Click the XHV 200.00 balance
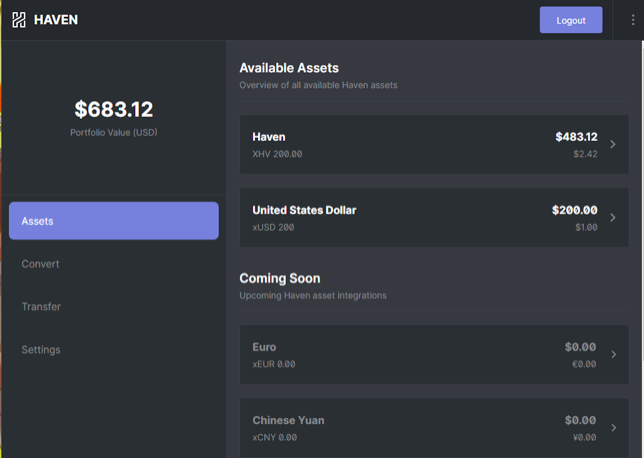The image size is (644, 458). [x=277, y=154]
